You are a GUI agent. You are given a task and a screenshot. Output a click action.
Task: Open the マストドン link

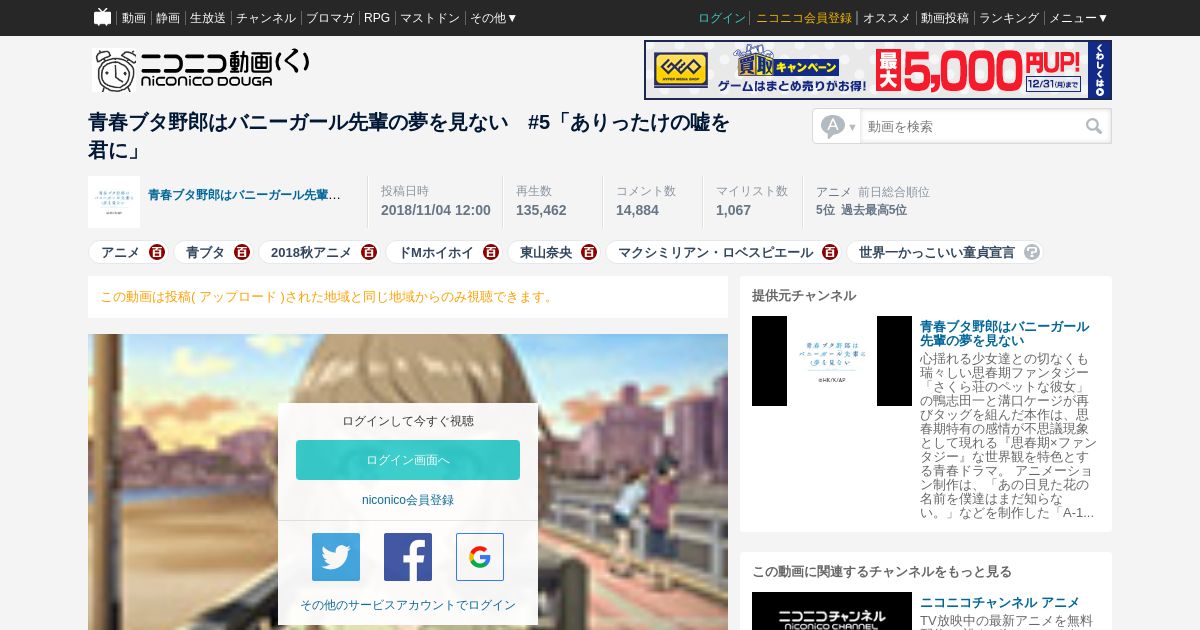pyautogui.click(x=430, y=18)
